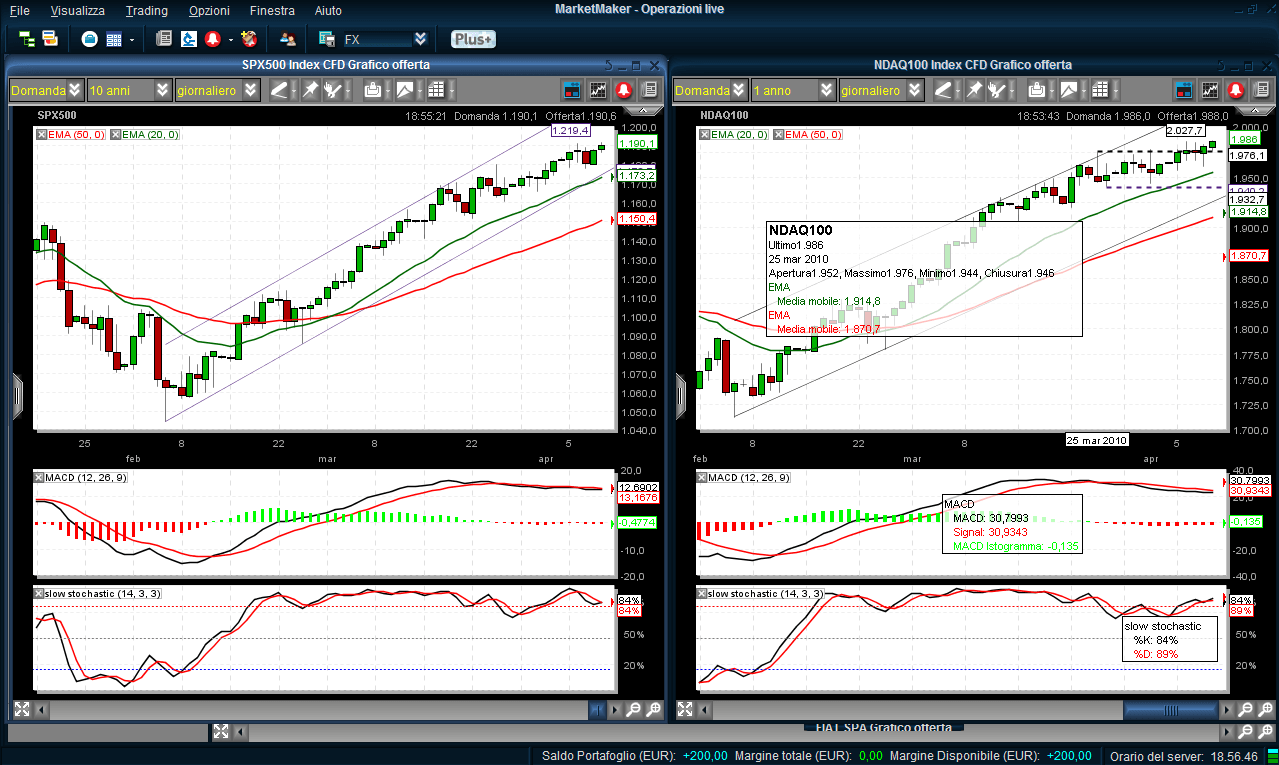Open the microscope research icon in main toolbar
This screenshot has width=1279, height=765.
coord(189,39)
